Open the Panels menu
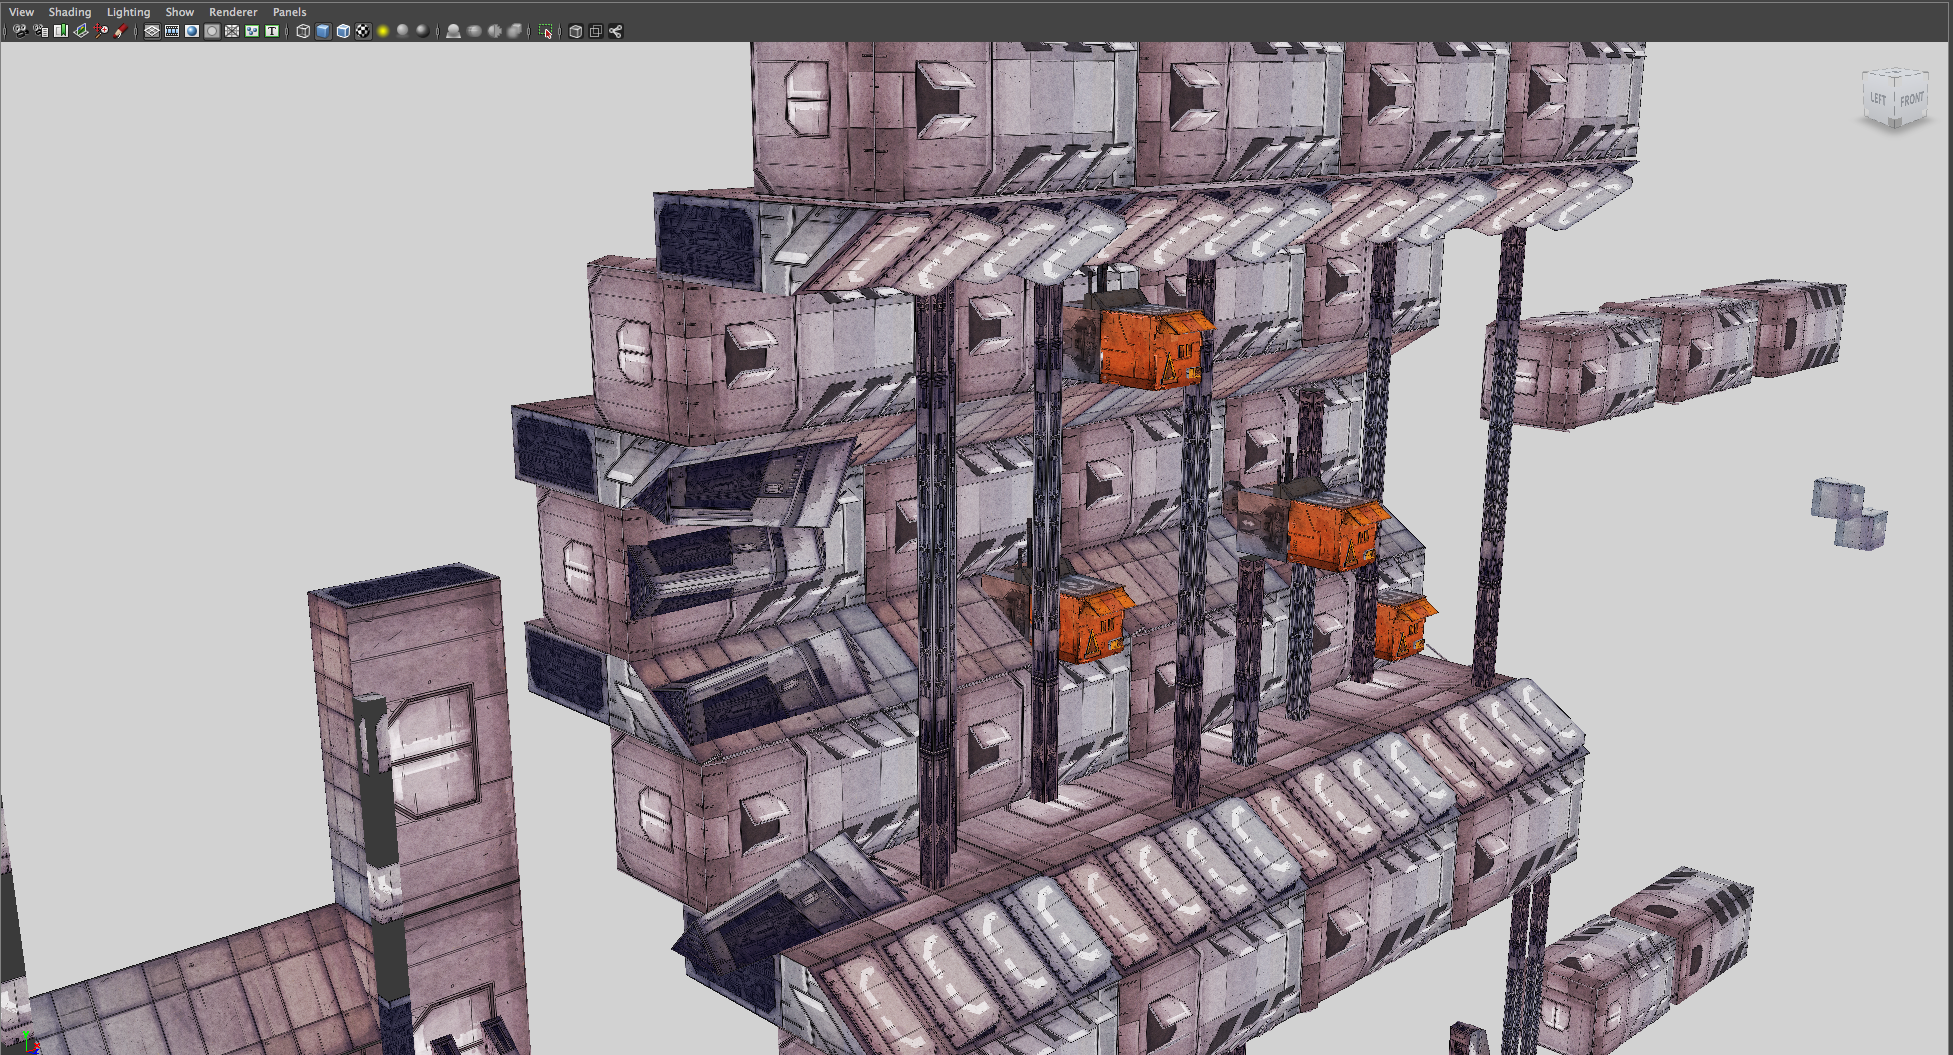The height and width of the screenshot is (1055, 1953). coord(289,11)
